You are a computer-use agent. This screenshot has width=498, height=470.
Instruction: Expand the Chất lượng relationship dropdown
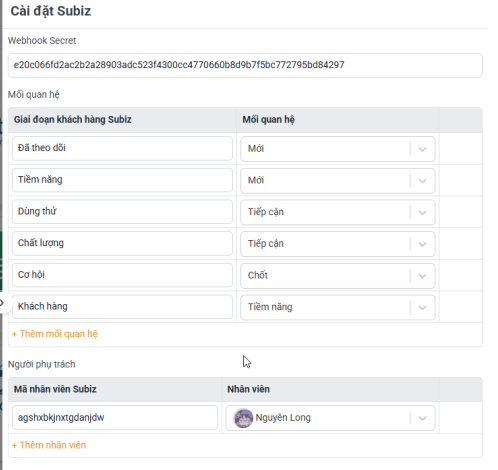[338, 244]
